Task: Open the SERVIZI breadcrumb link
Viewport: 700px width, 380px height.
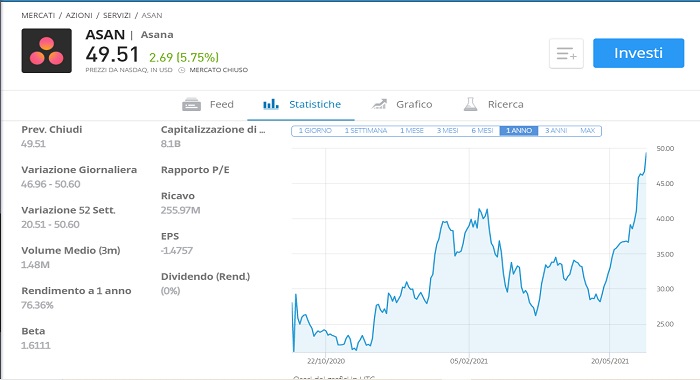Action: click(x=117, y=16)
